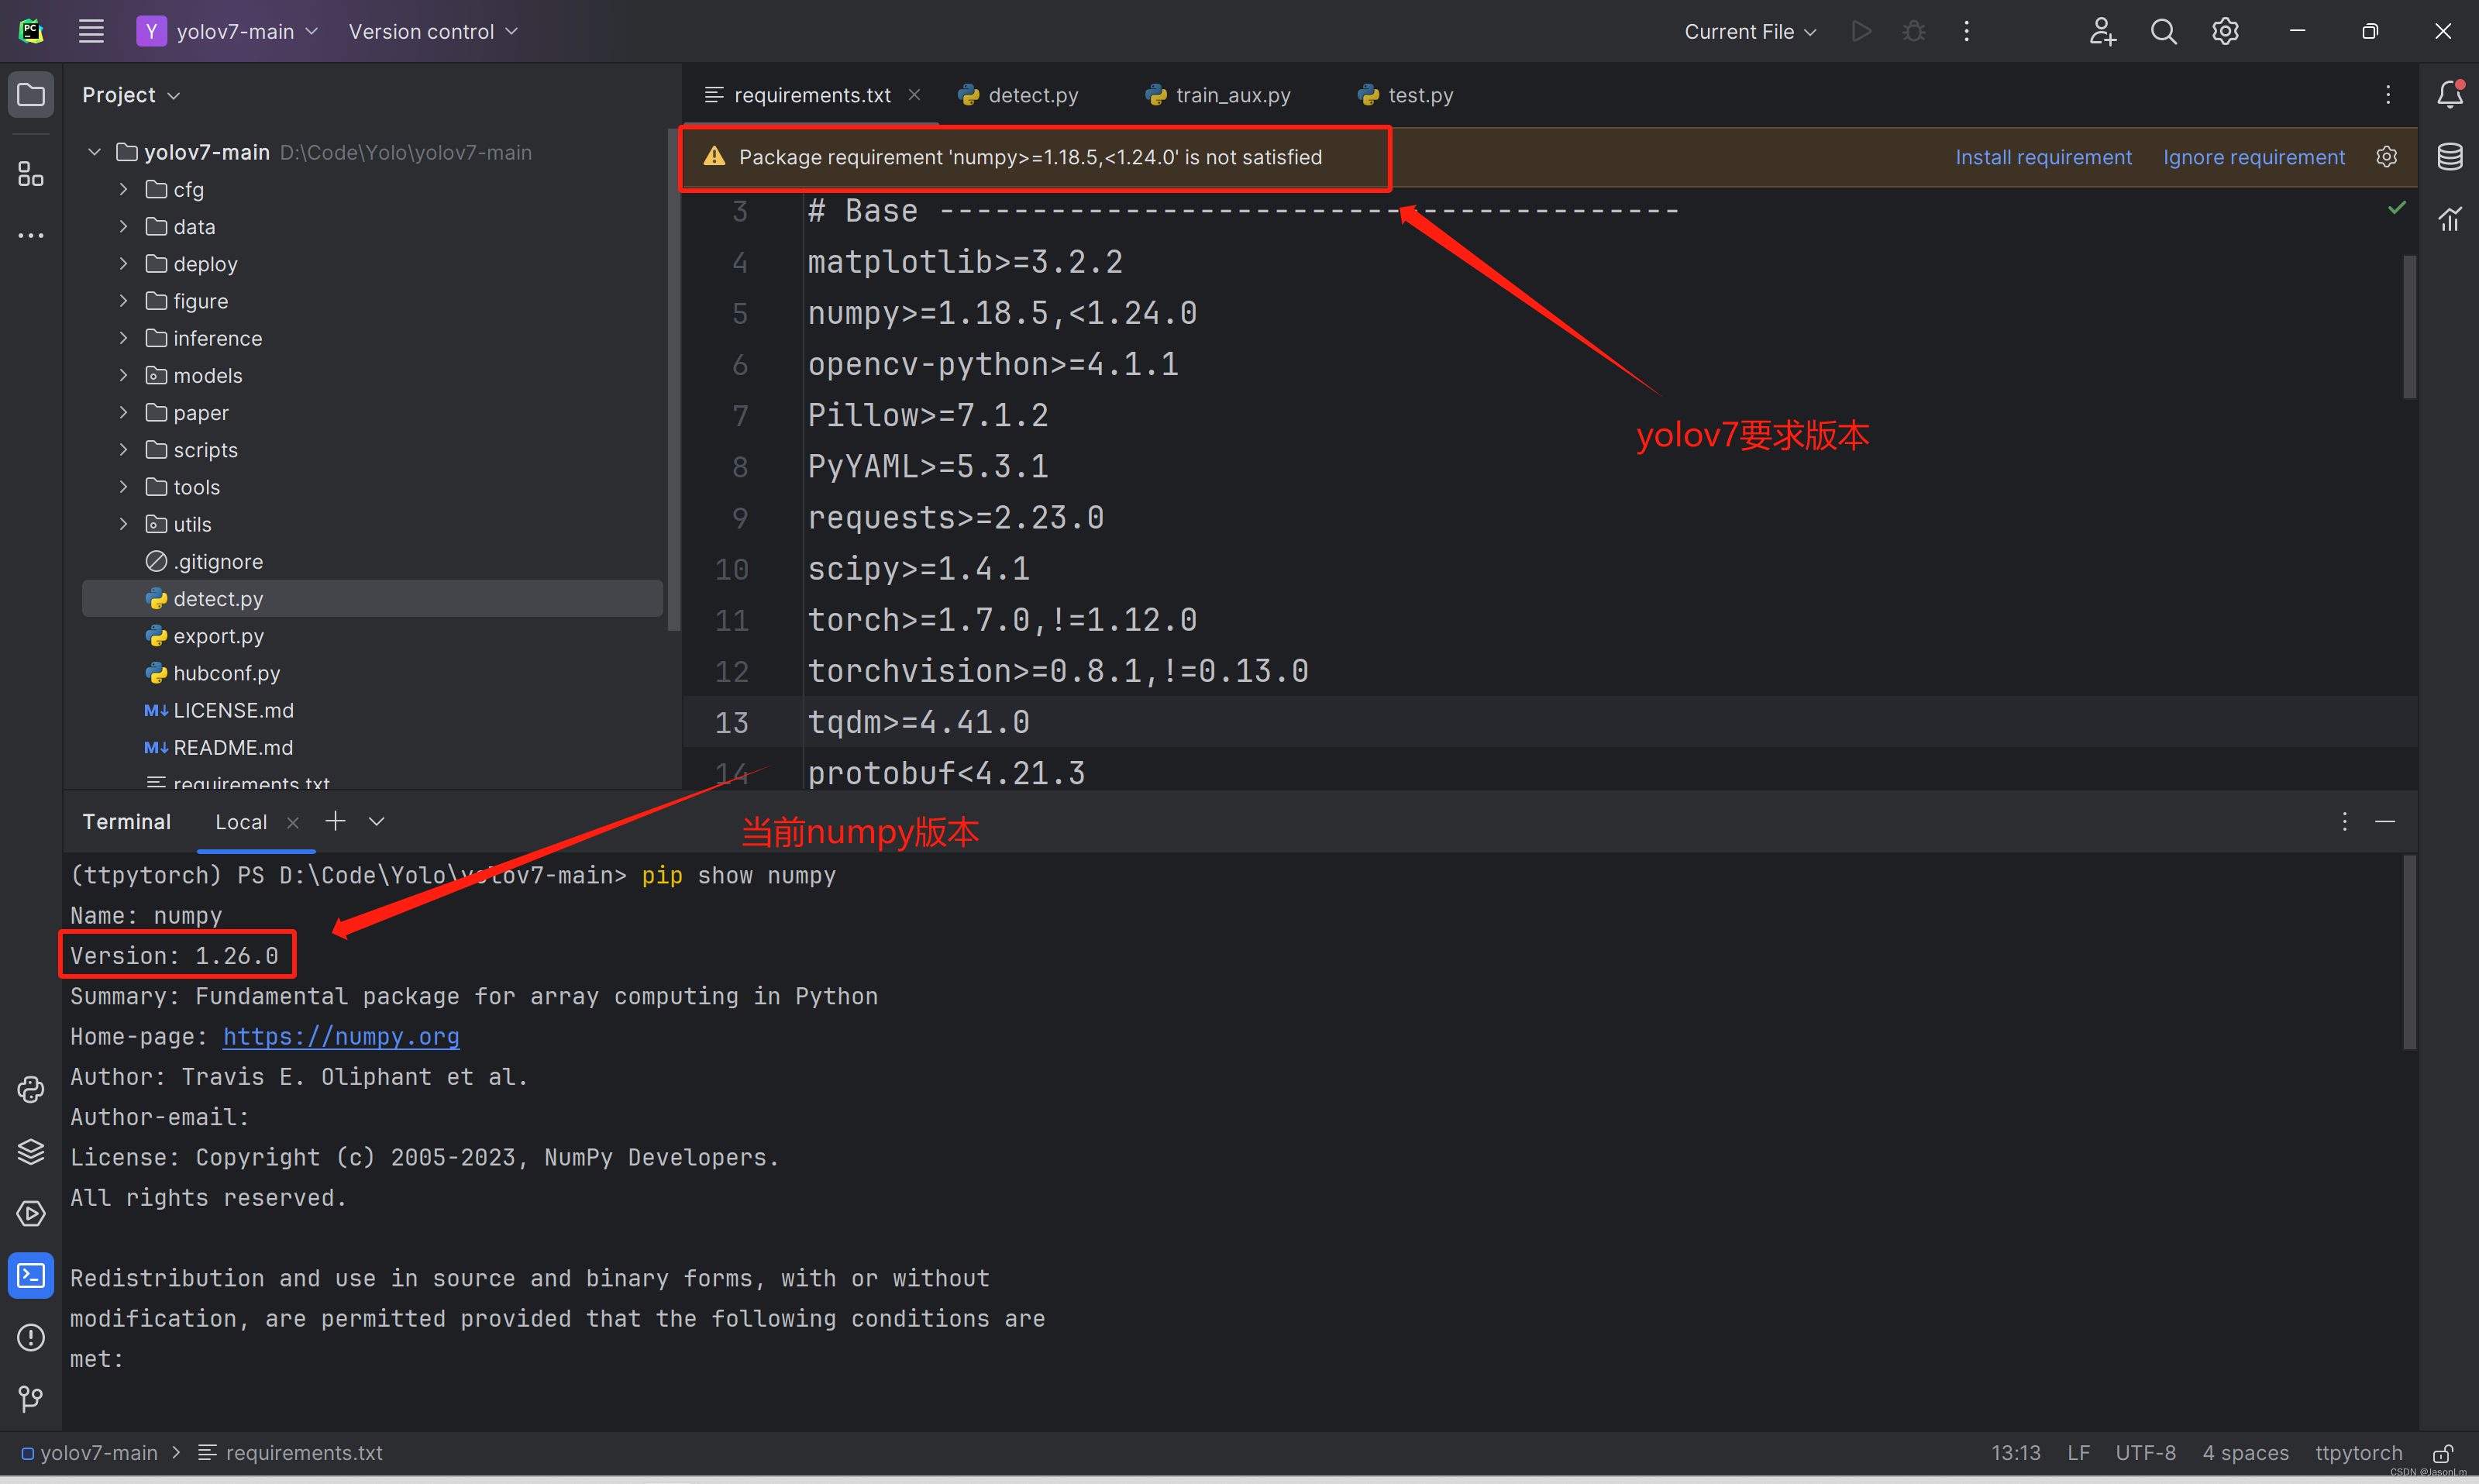Viewport: 2479px width, 1484px height.
Task: Close the Local terminal tab
Action: tap(292, 822)
